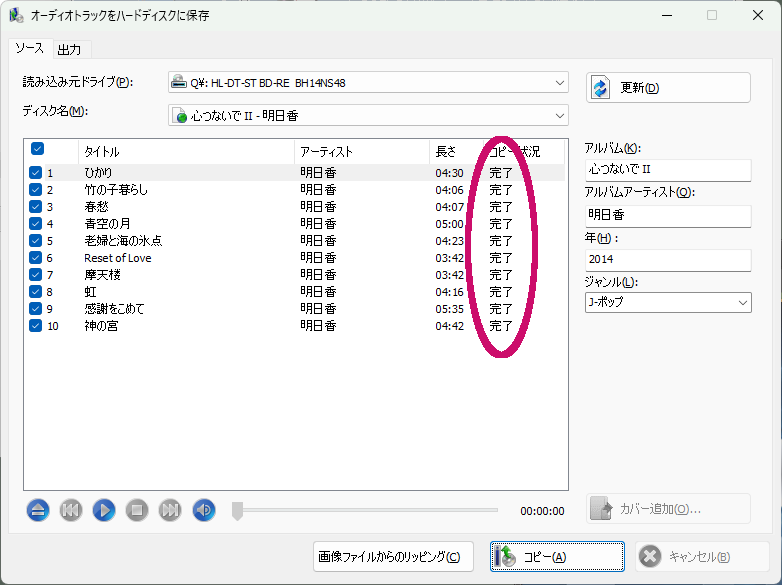Uncheck track 2 竹の子暮らし checkbox
Image resolution: width=782 pixels, height=585 pixels.
35,190
